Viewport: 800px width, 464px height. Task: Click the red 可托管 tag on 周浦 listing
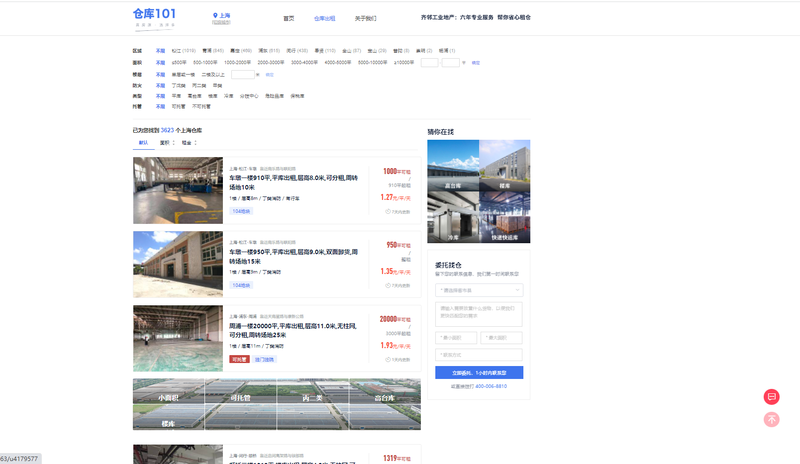pos(239,359)
